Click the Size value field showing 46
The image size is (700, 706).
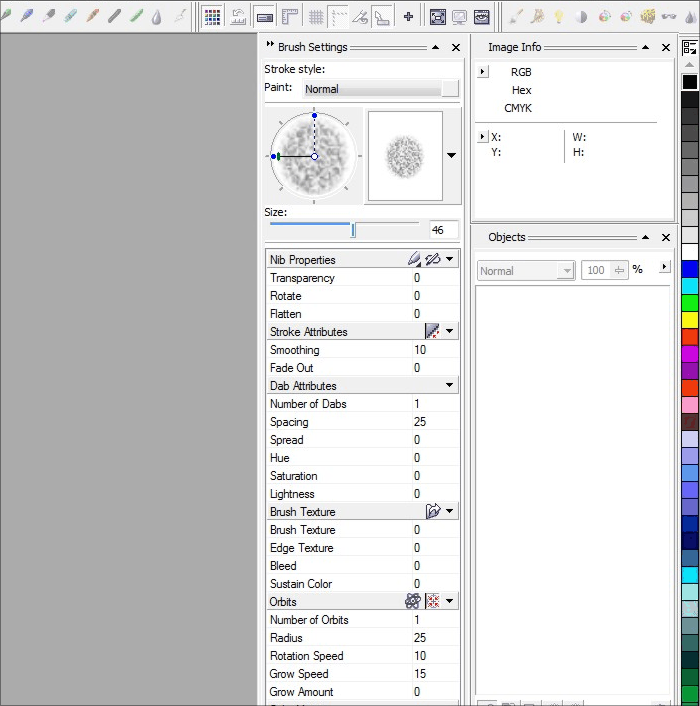(443, 230)
